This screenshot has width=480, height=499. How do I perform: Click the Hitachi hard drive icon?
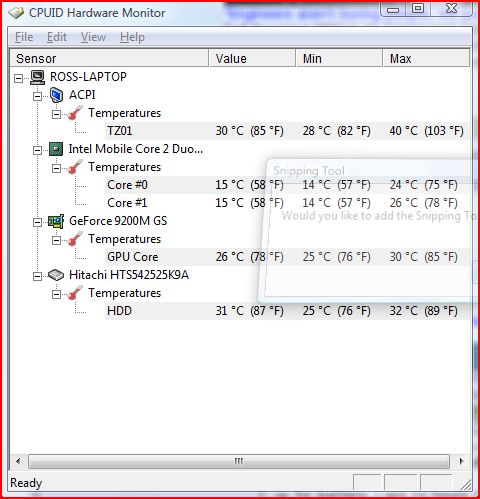(56, 275)
